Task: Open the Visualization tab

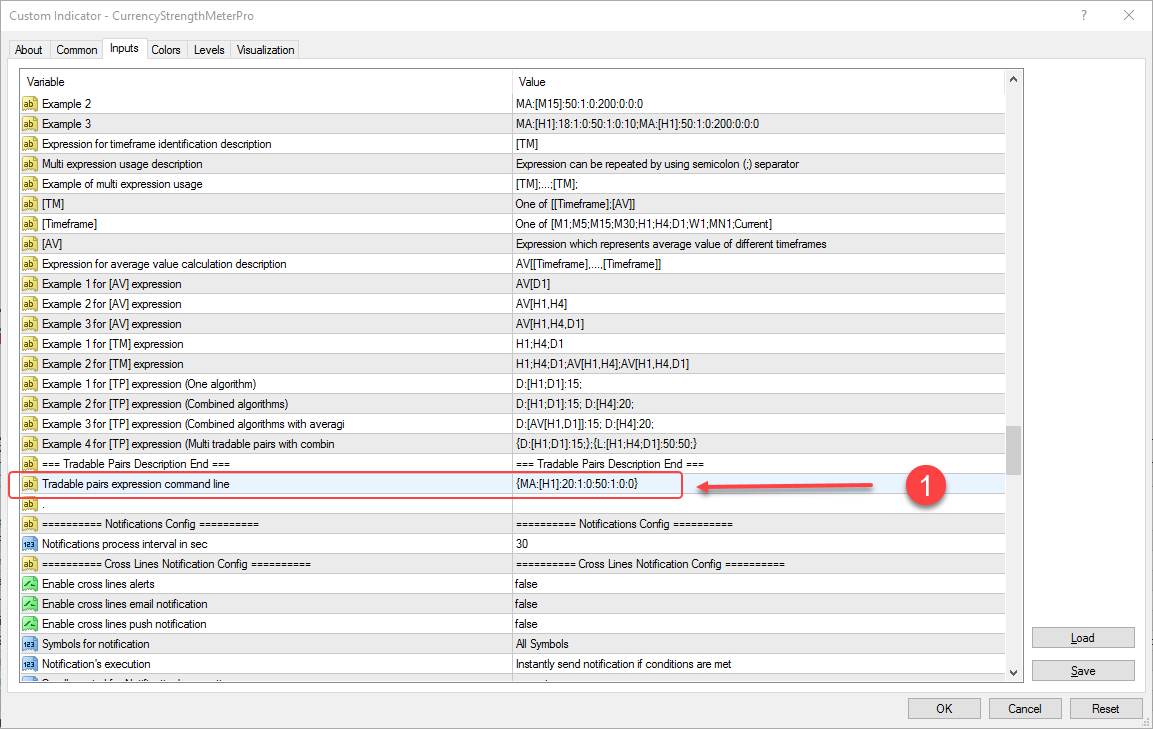Action: tap(265, 50)
